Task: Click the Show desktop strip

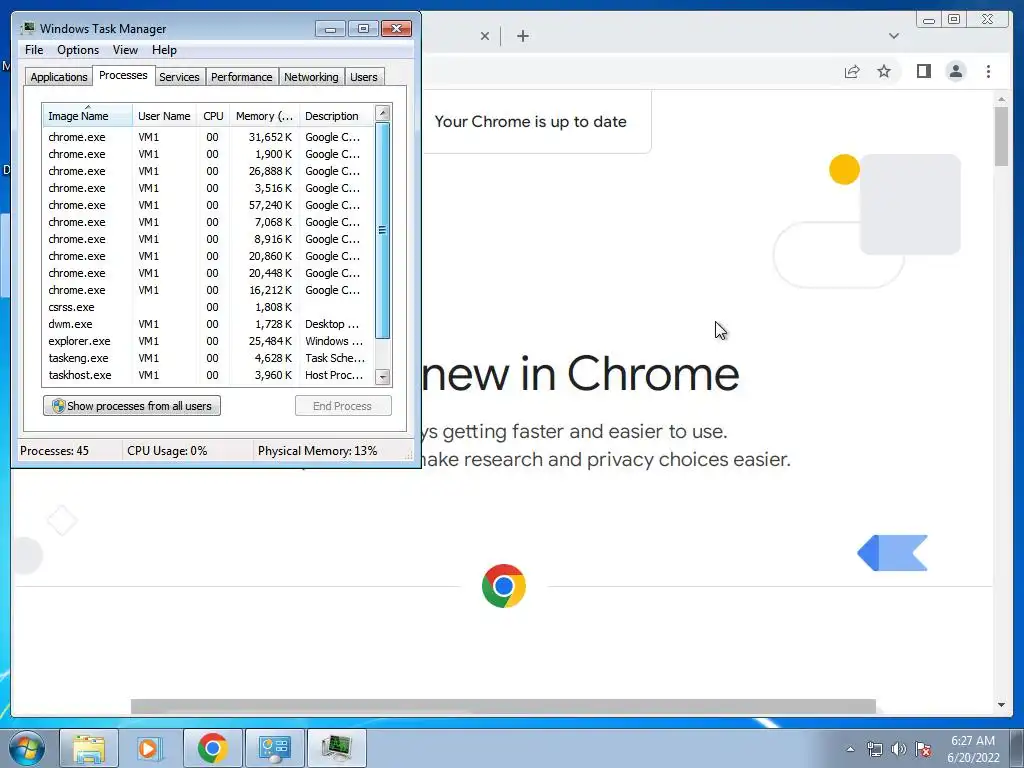Action: (1017, 749)
